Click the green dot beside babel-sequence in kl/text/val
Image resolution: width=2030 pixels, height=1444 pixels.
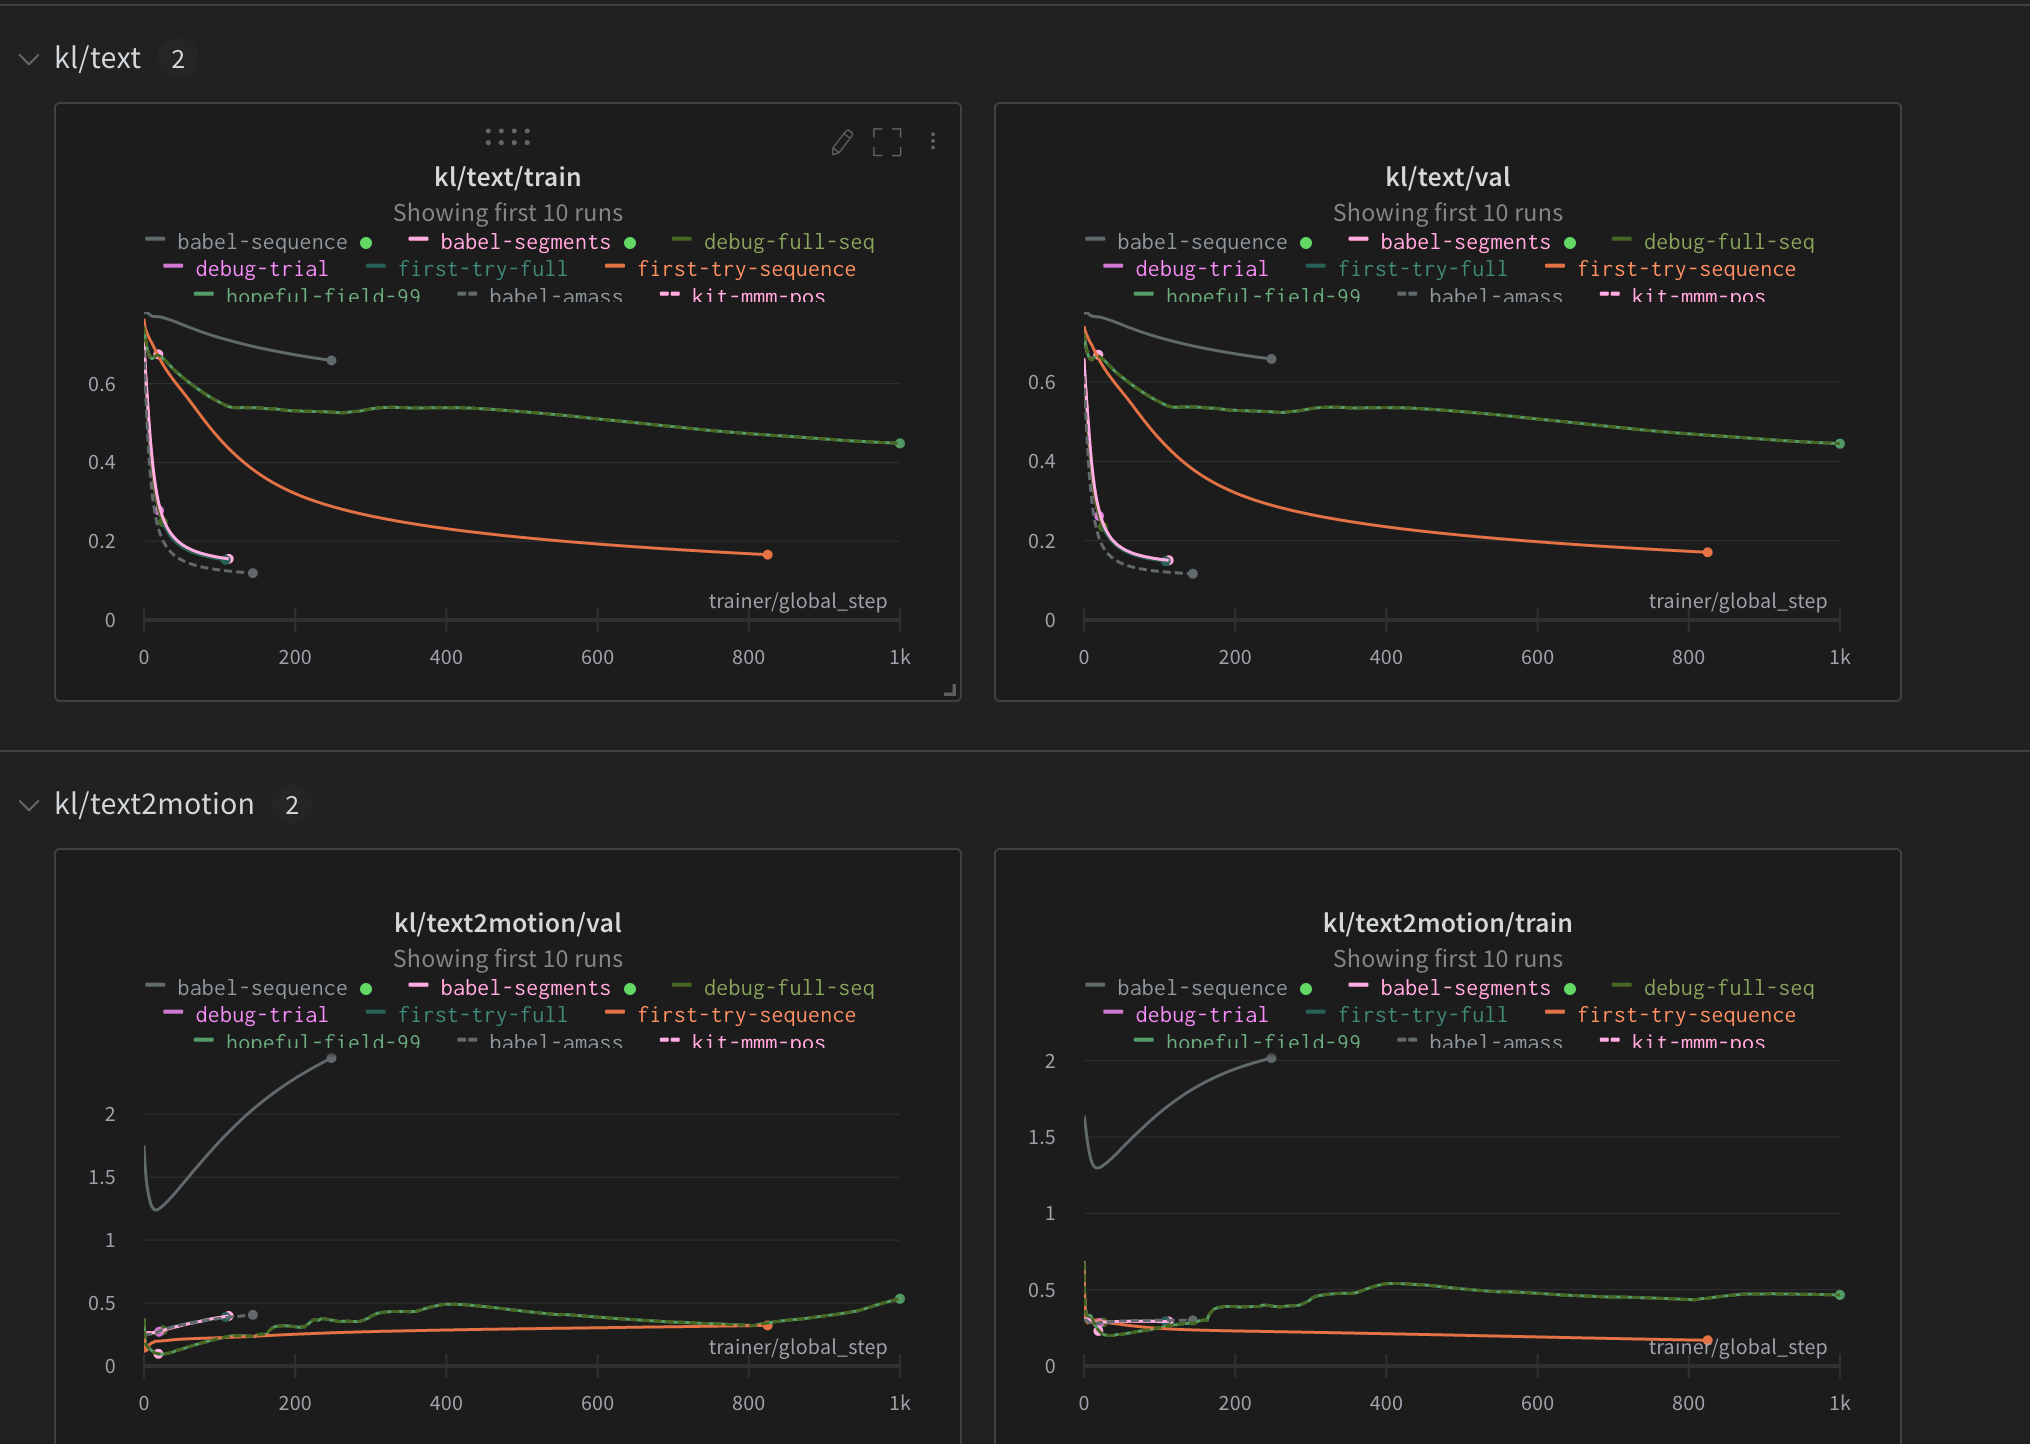click(x=1306, y=242)
